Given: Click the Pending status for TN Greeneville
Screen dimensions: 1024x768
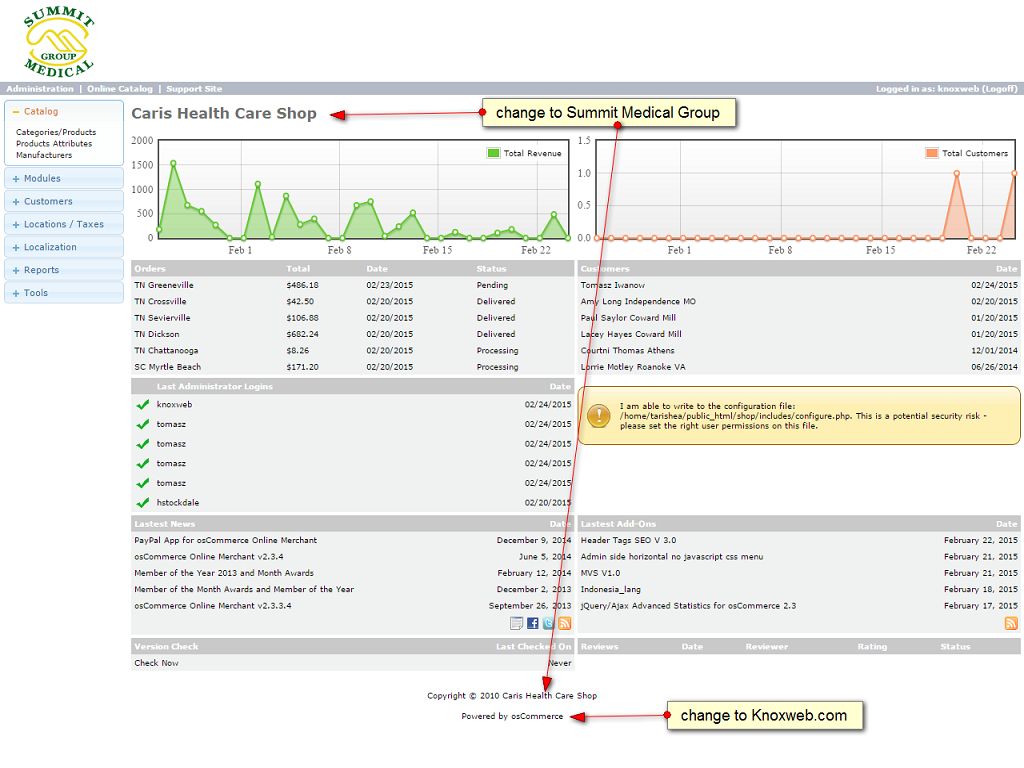Looking at the screenshot, I should 492,285.
